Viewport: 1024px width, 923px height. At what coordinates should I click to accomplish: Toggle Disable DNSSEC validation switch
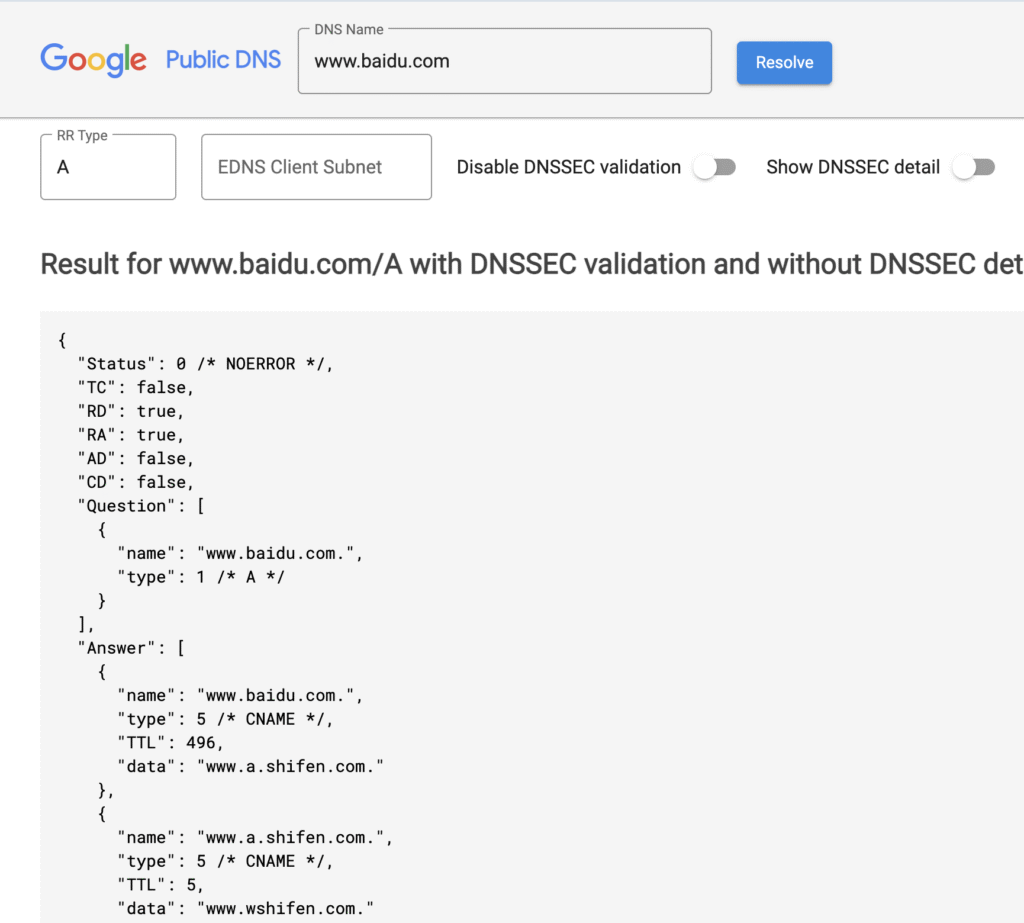point(715,168)
